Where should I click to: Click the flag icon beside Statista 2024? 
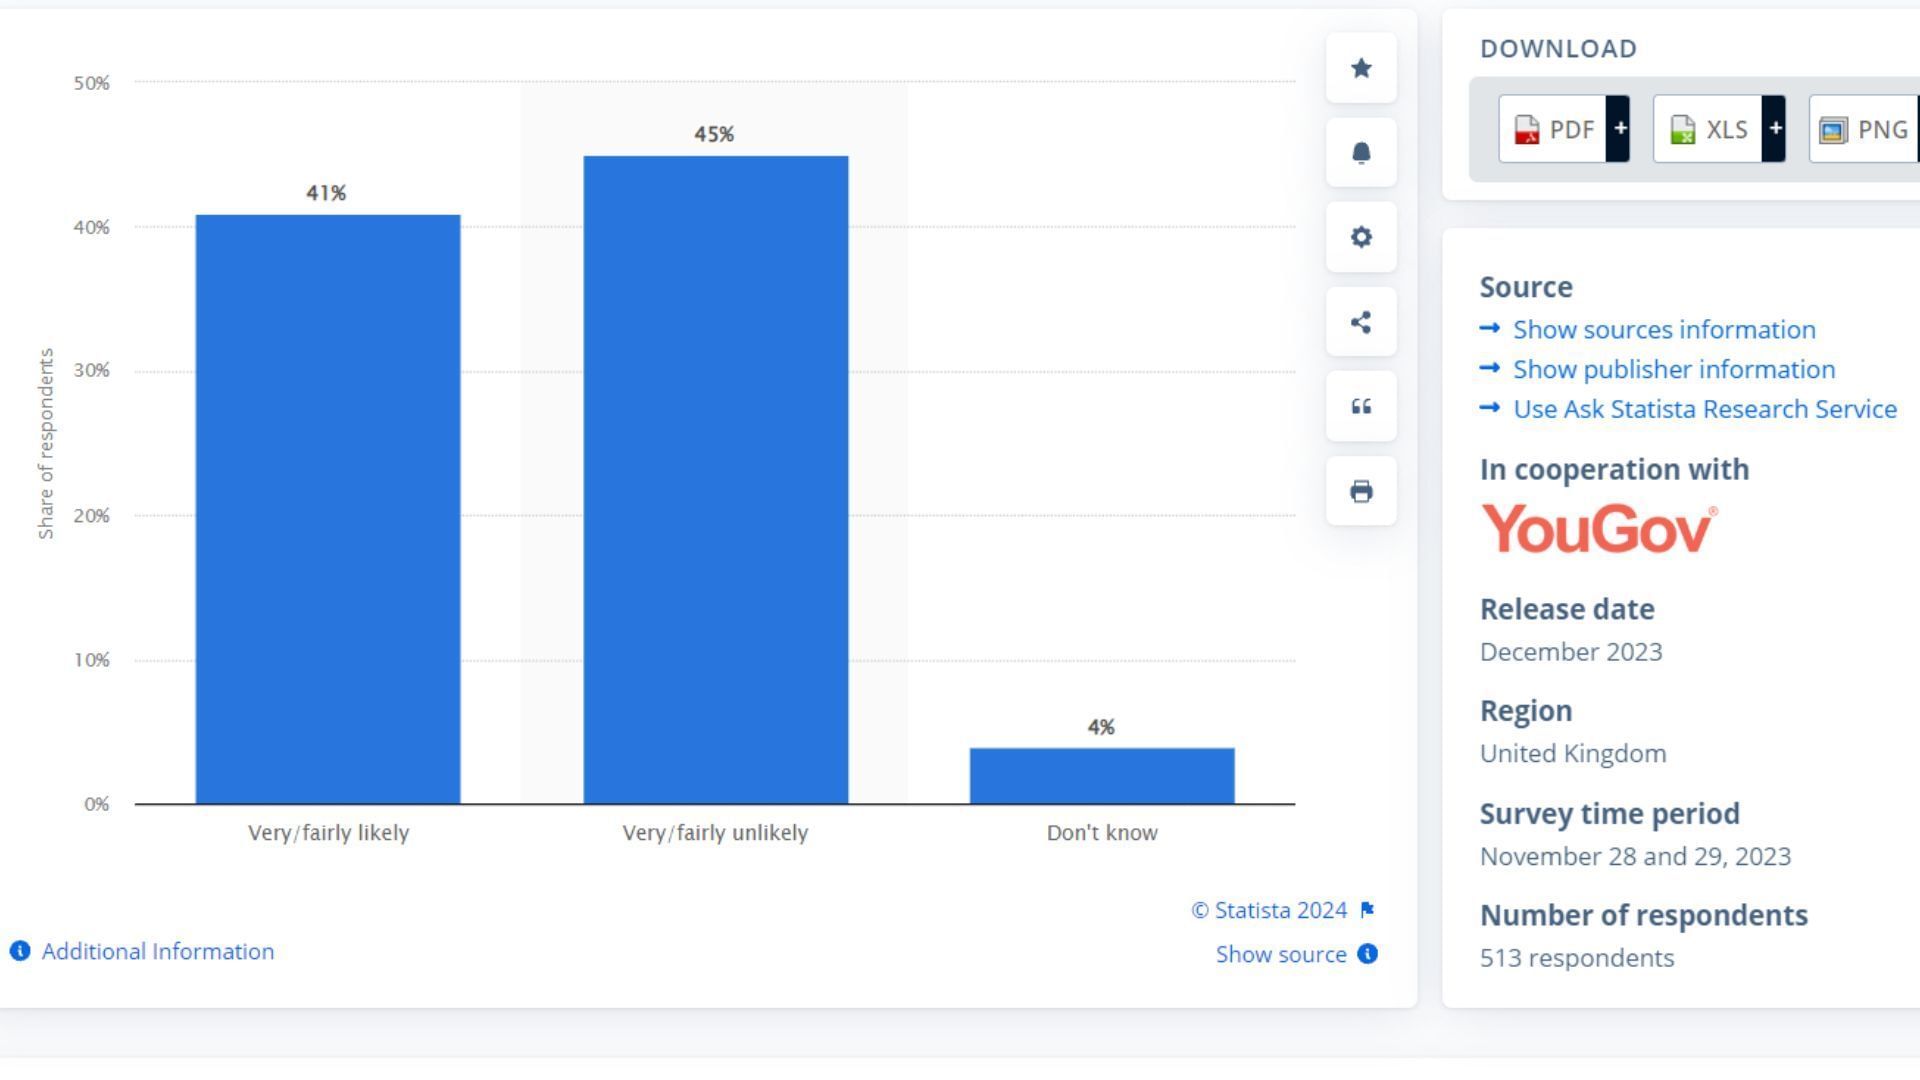(1367, 910)
